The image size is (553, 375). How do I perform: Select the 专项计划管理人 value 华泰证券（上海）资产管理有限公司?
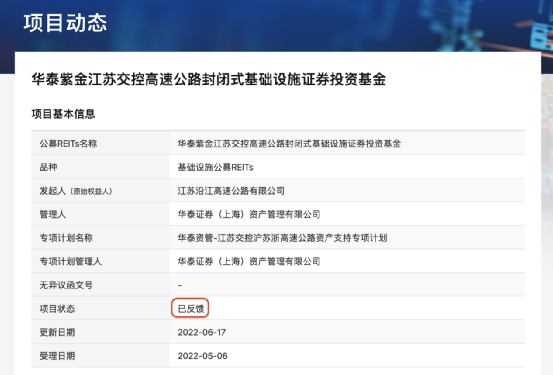click(249, 261)
